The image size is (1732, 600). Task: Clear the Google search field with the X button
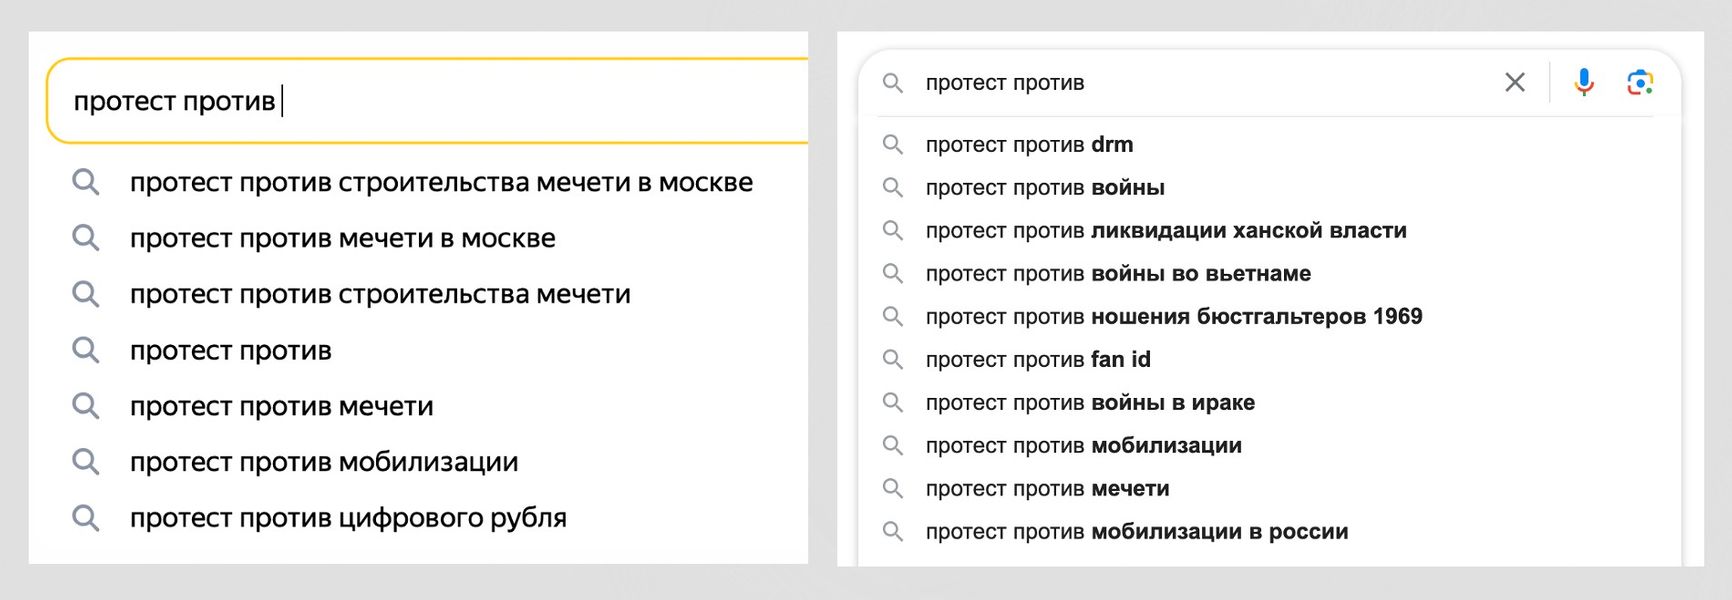(1514, 83)
